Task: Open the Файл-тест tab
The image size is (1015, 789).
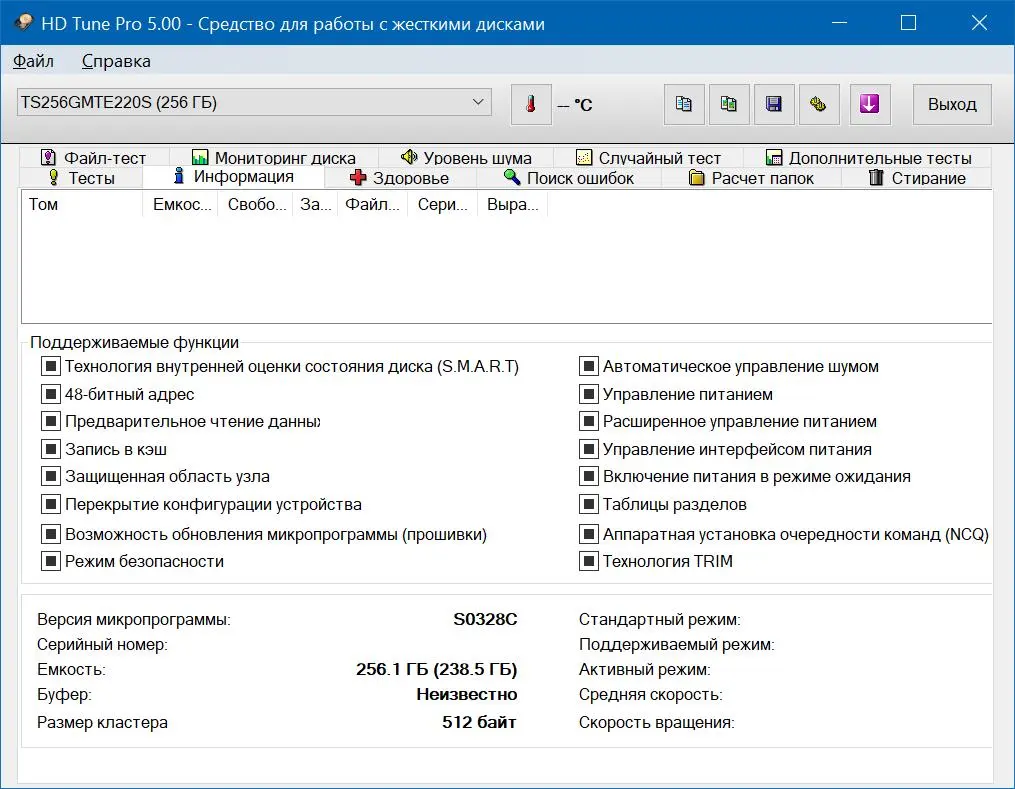Action: coord(95,157)
